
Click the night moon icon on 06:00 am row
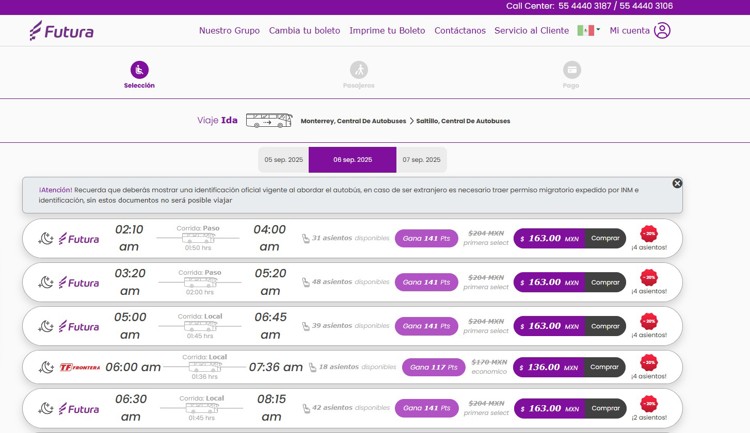[46, 367]
